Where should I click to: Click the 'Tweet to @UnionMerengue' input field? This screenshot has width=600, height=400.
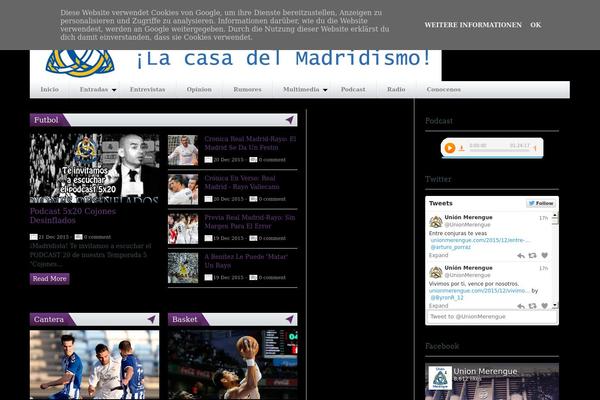492,317
